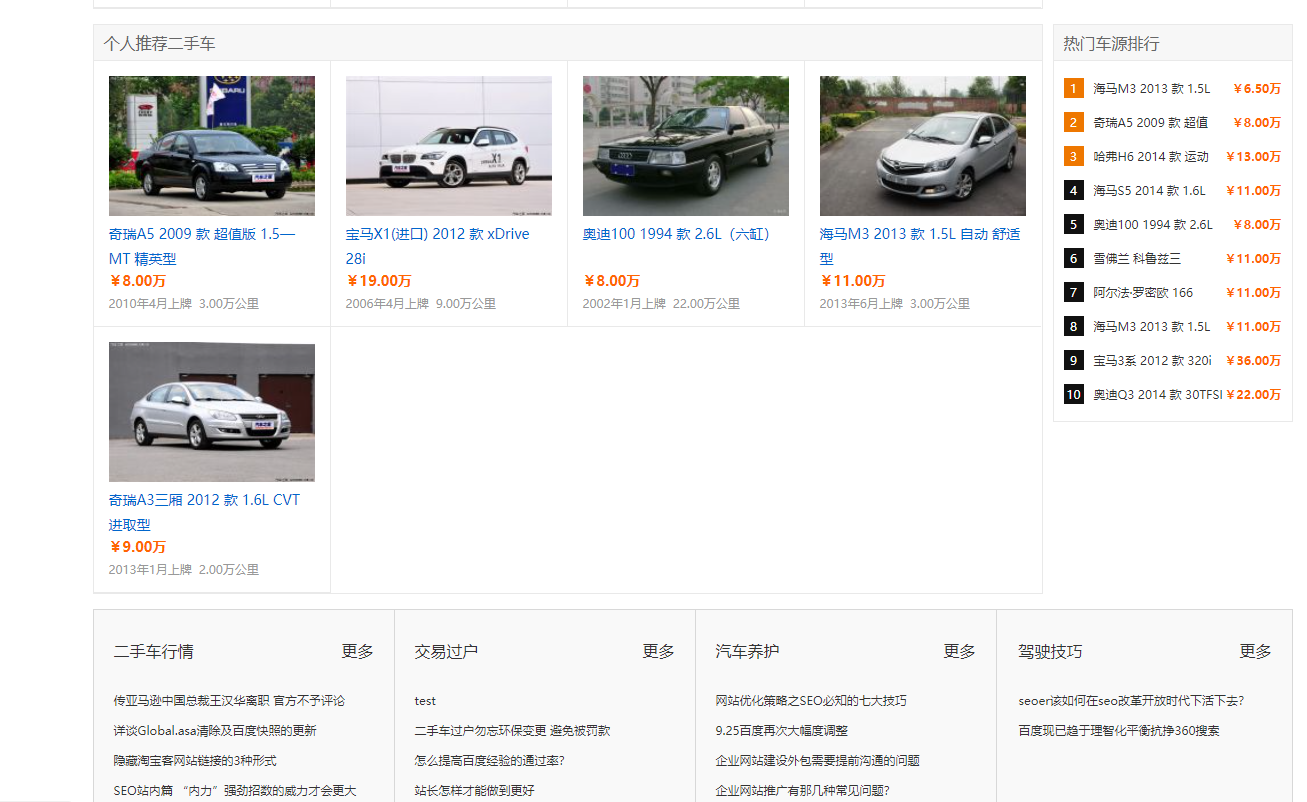The width and height of the screenshot is (1307, 802).
Task: Click the 海马M3 silver sedan photo
Action: click(922, 145)
